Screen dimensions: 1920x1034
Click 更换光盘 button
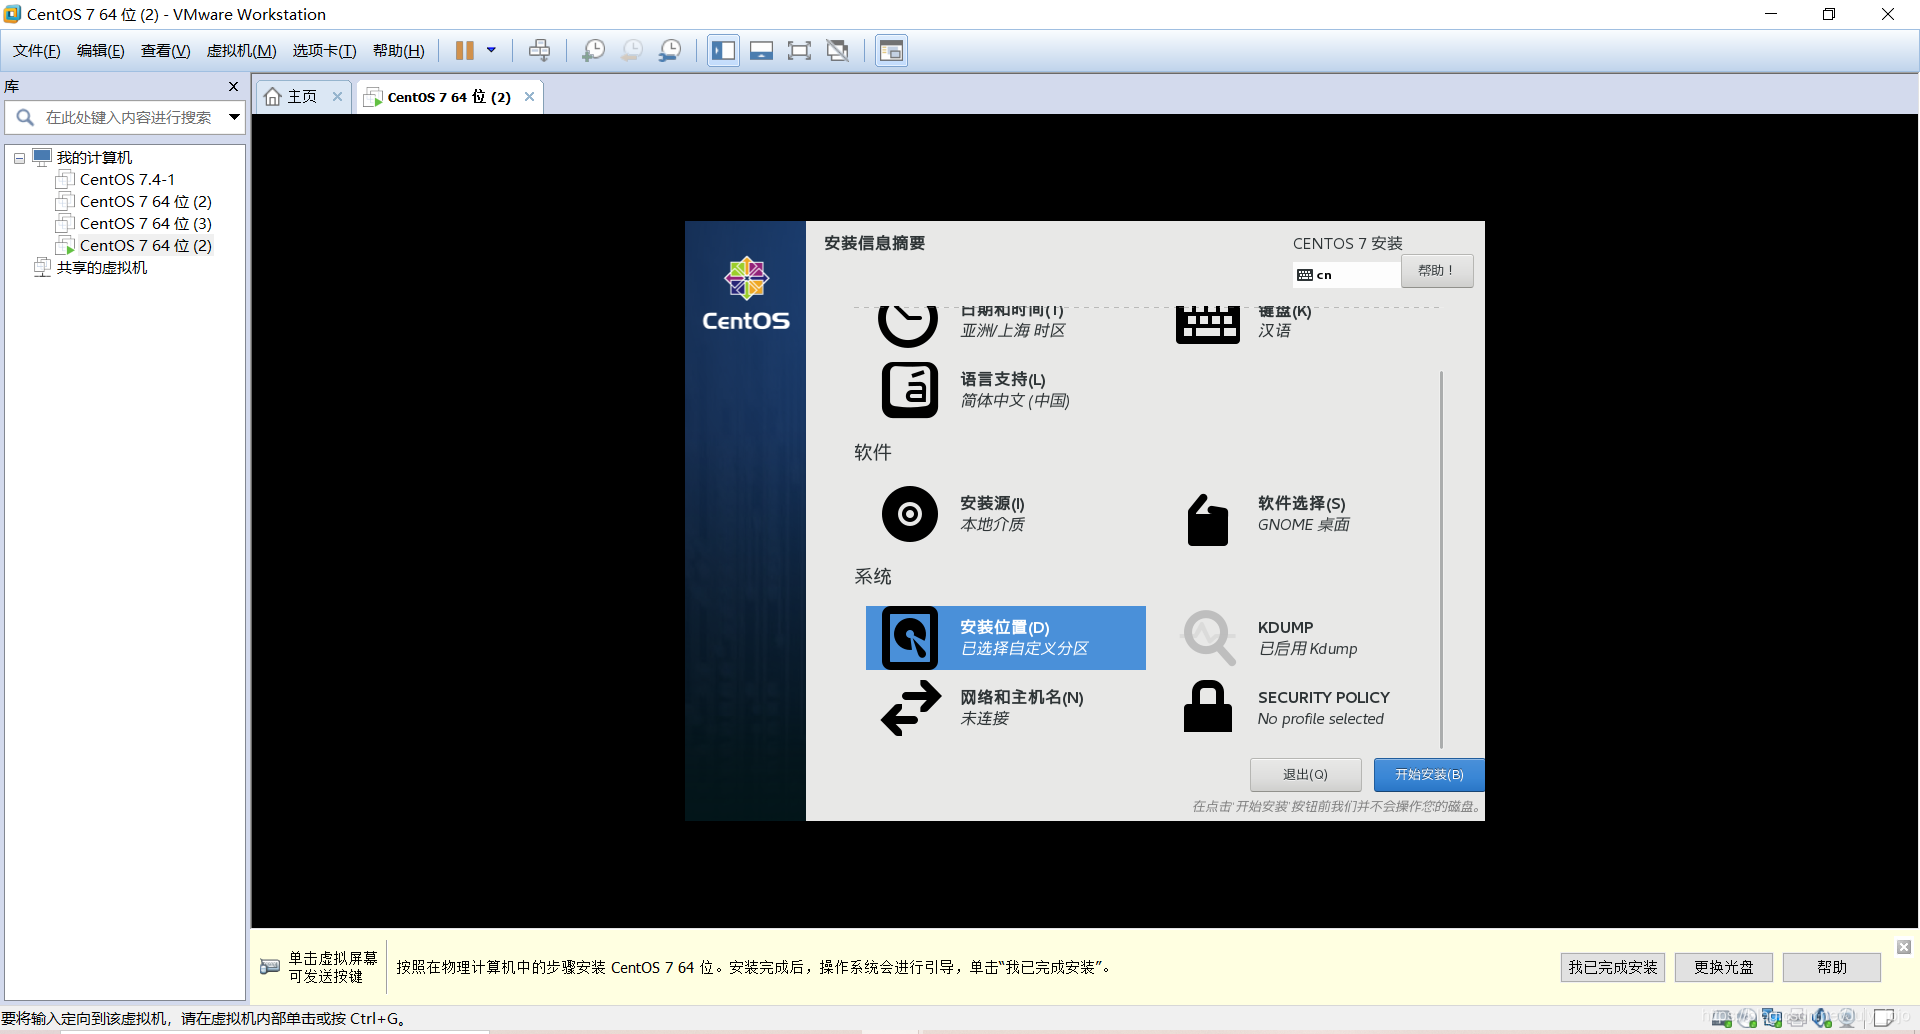click(1724, 967)
